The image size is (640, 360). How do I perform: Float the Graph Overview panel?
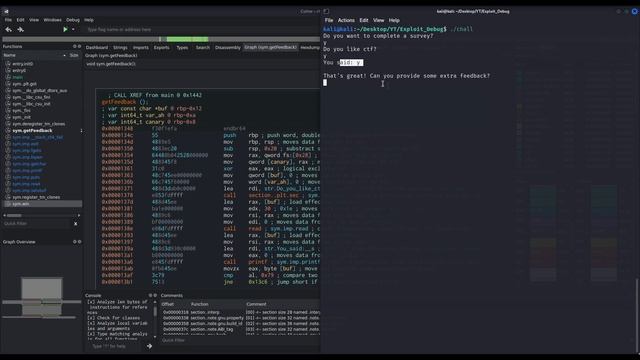(74, 242)
